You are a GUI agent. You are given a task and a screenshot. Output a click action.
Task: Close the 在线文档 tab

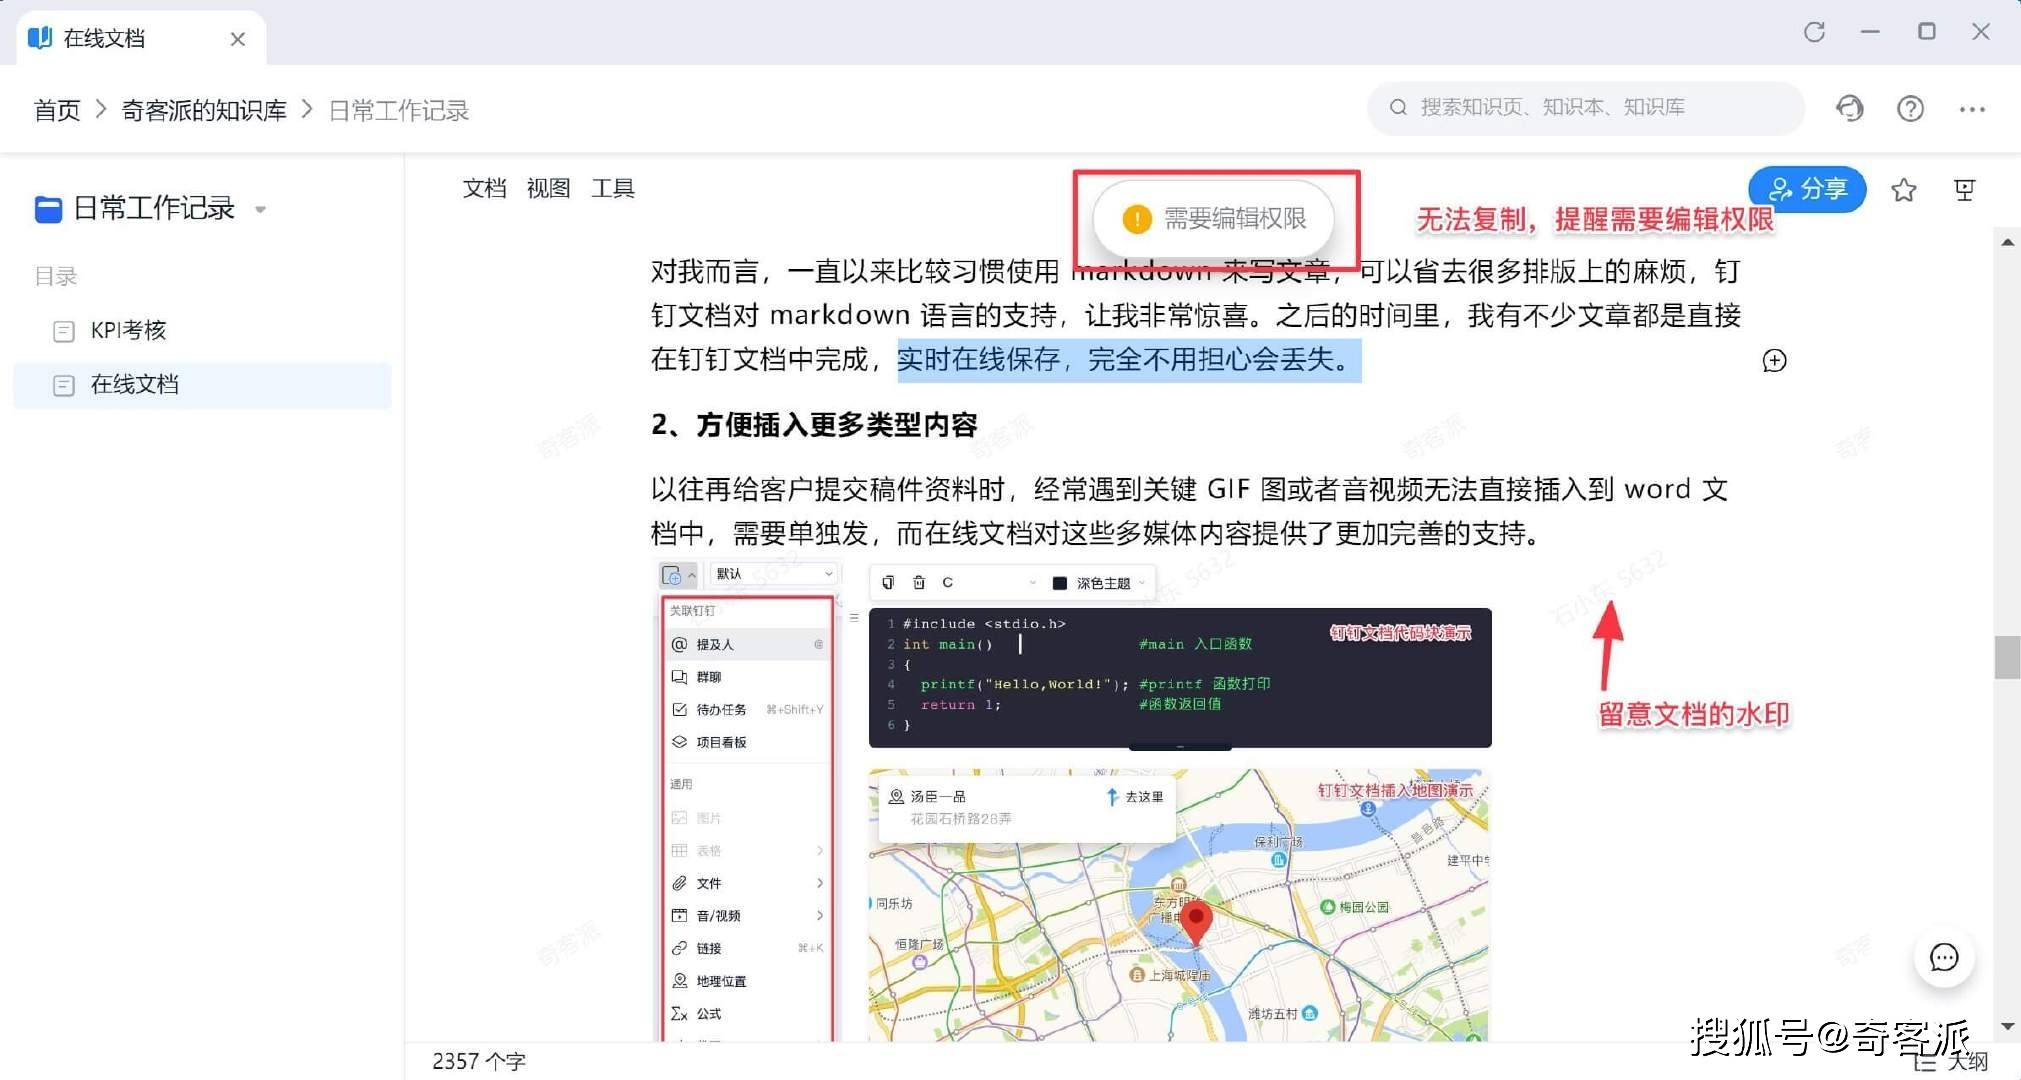pyautogui.click(x=237, y=39)
